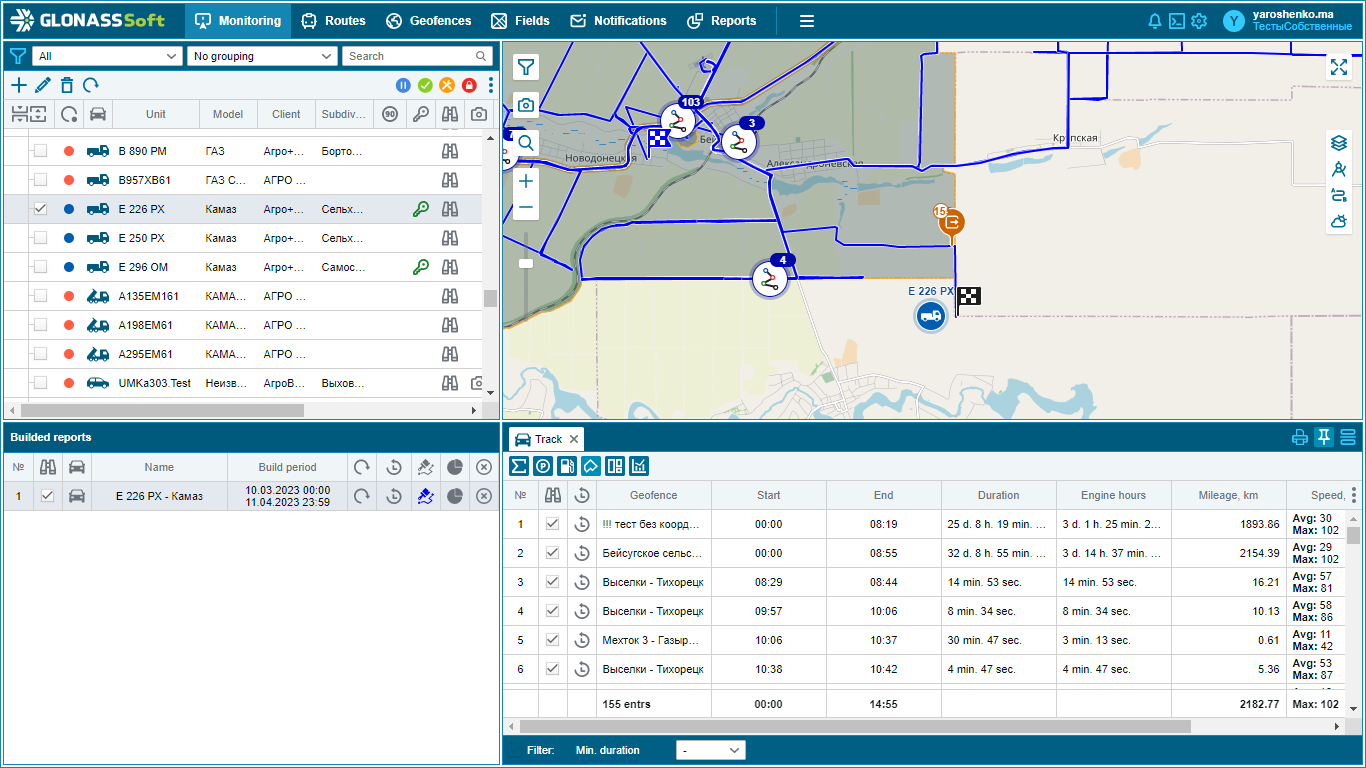Screen dimensions: 1366x768
Task: Switch map to fullscreen
Action: point(1339,67)
